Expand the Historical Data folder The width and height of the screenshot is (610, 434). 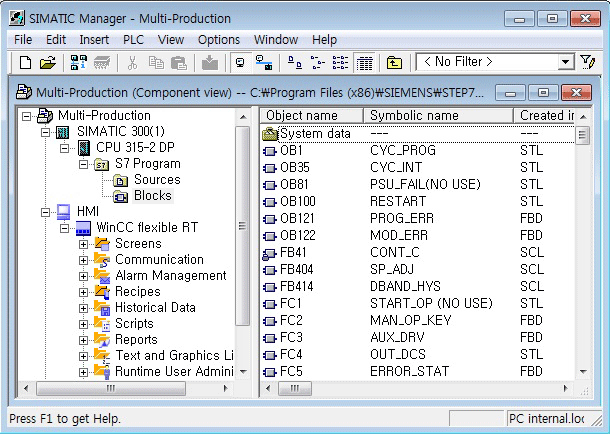pos(83,308)
